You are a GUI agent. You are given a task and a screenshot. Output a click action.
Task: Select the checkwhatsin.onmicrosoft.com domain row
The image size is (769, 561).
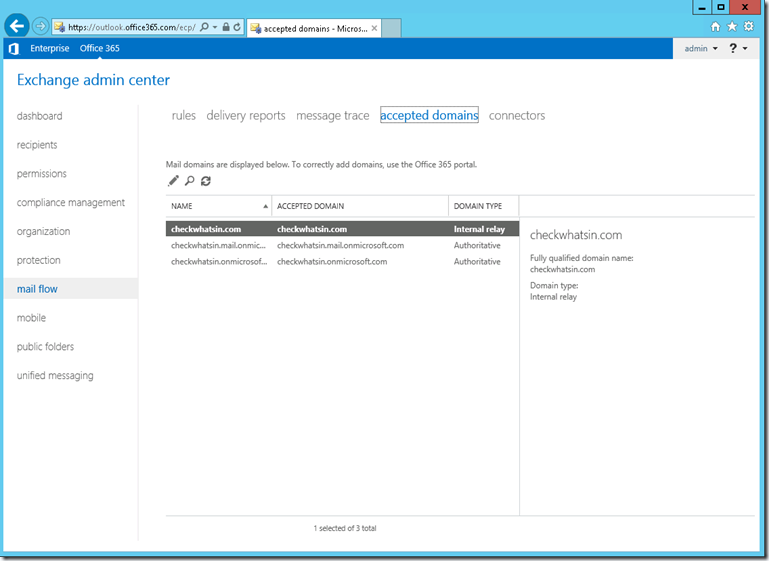point(342,261)
